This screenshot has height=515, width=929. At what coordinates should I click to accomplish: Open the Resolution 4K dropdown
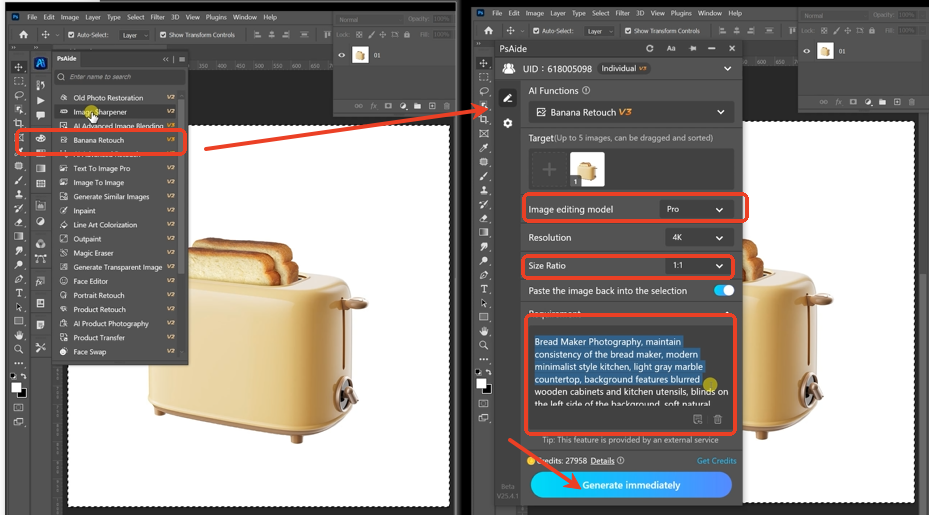(x=699, y=238)
